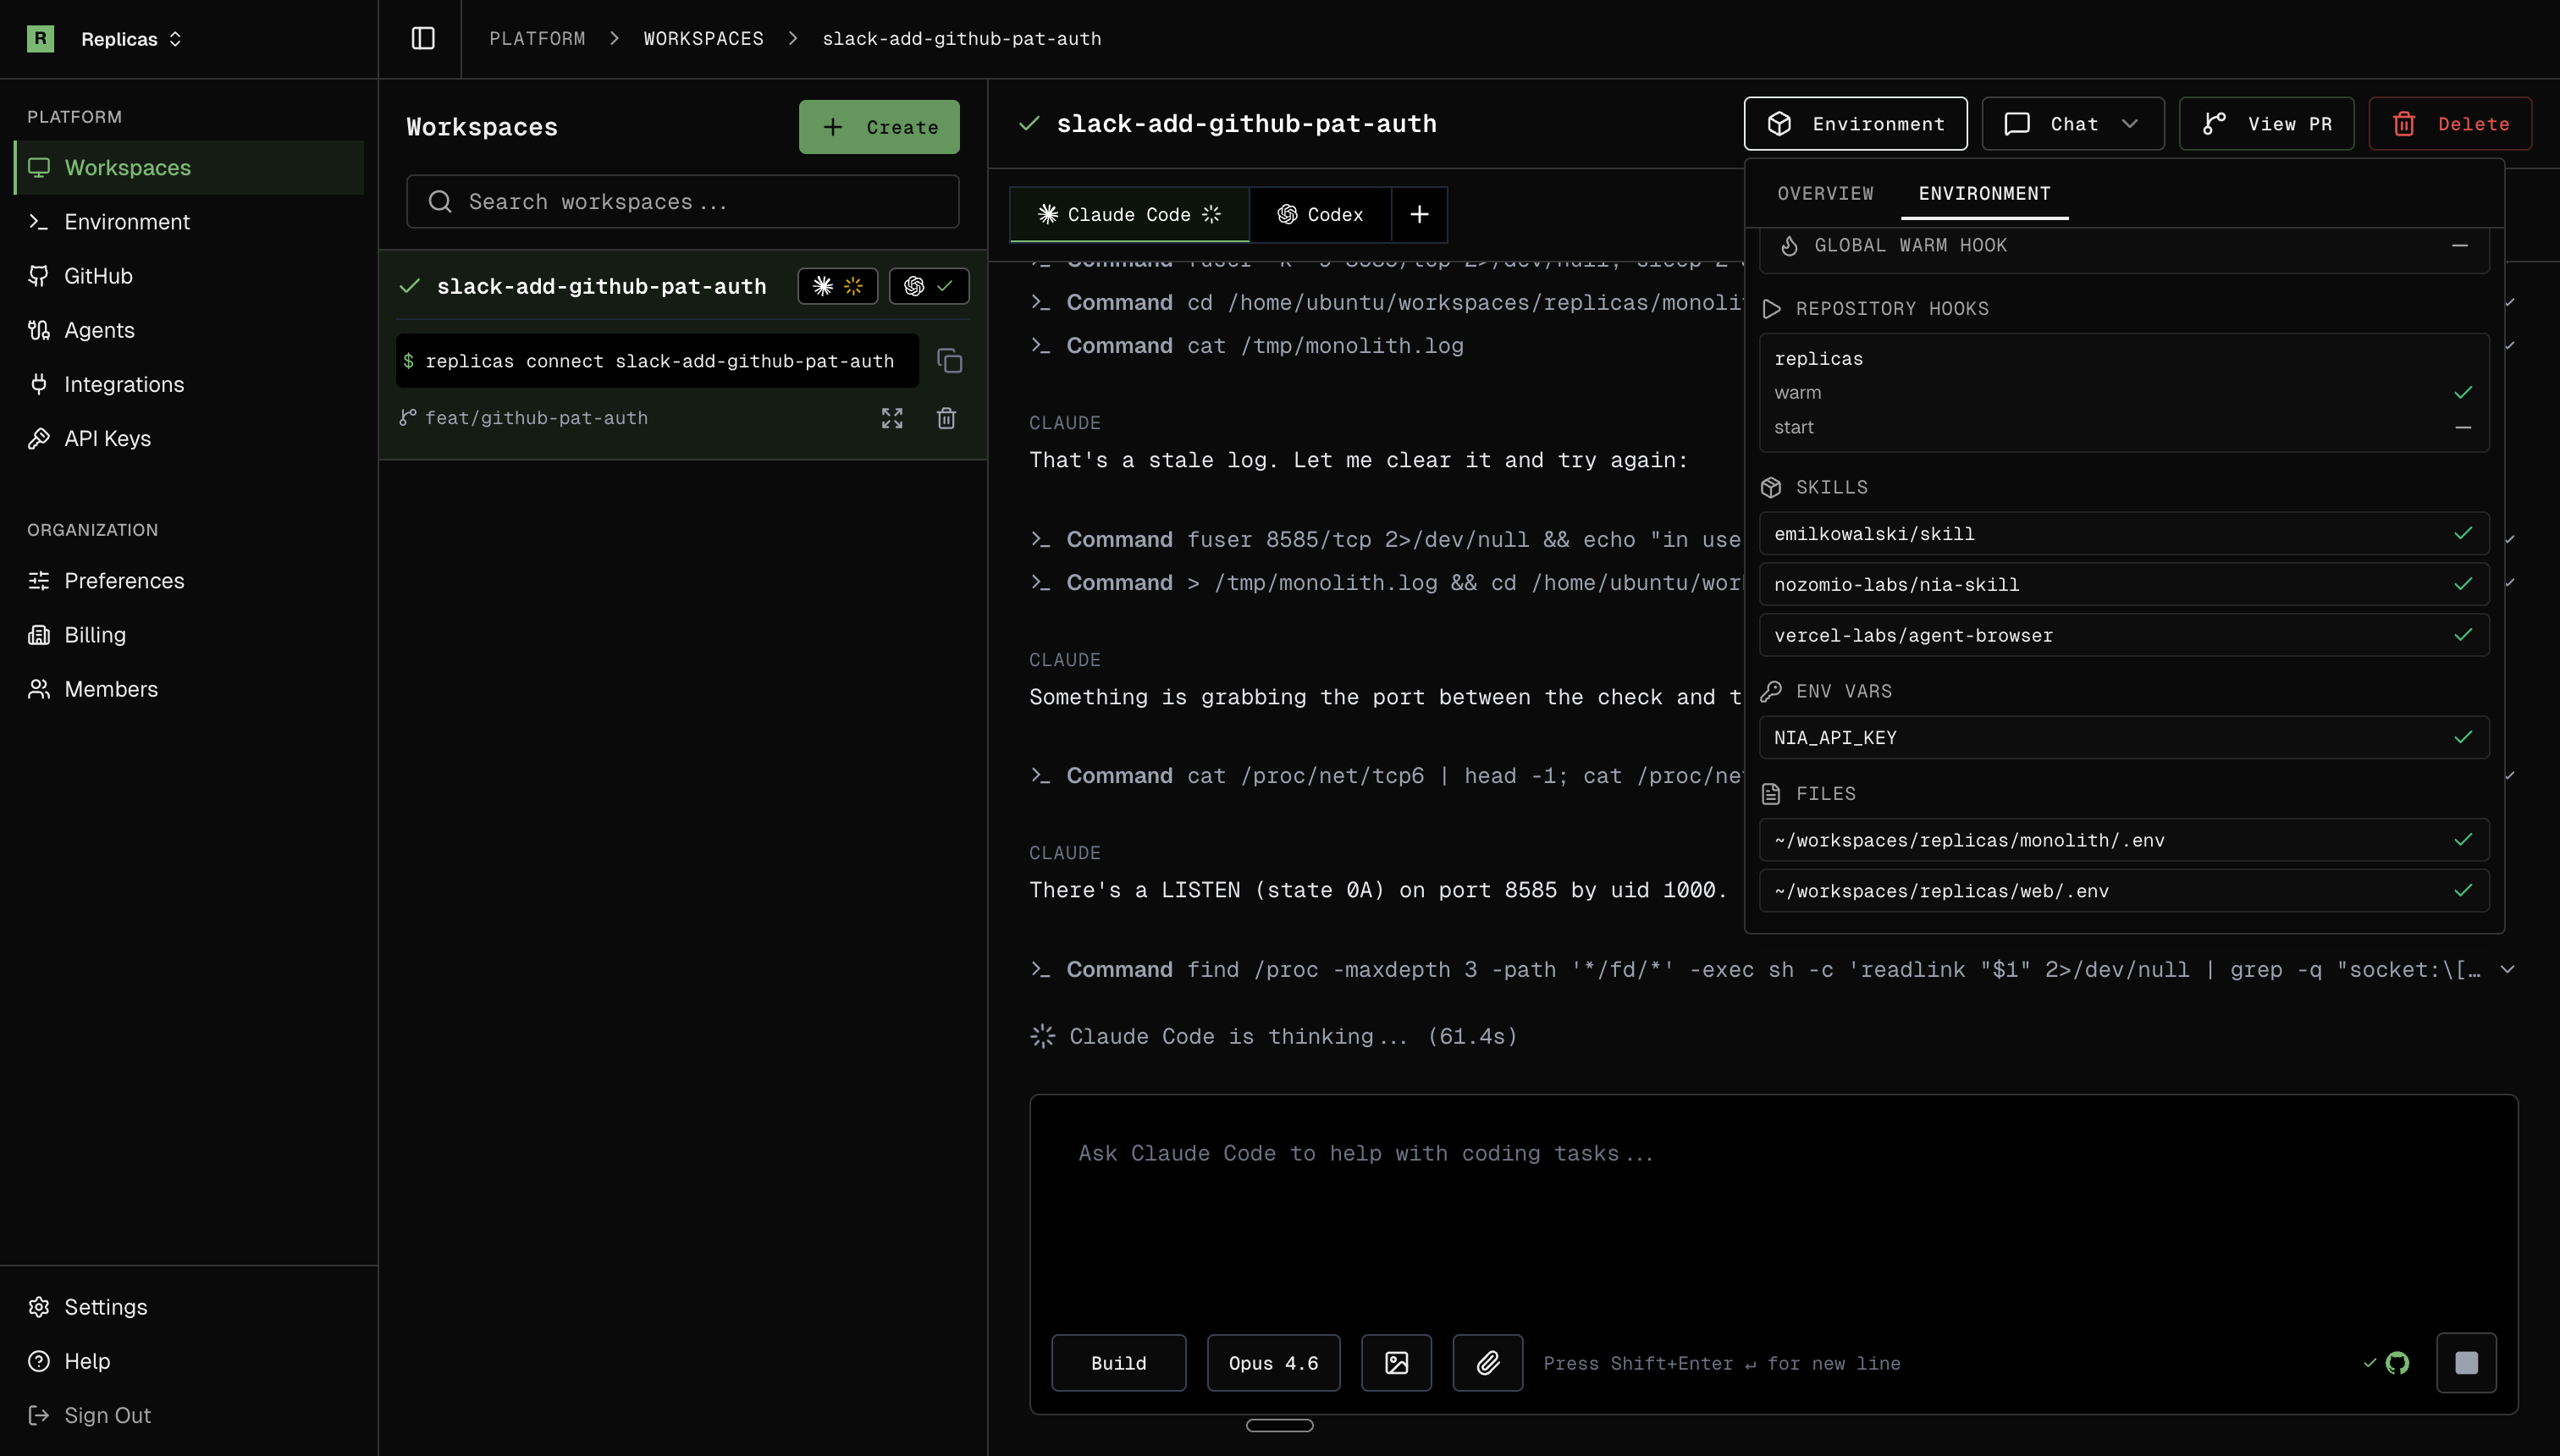This screenshot has height=1456, width=2560.
Task: Open GitHub section in sidebar
Action: pyautogui.click(x=189, y=276)
